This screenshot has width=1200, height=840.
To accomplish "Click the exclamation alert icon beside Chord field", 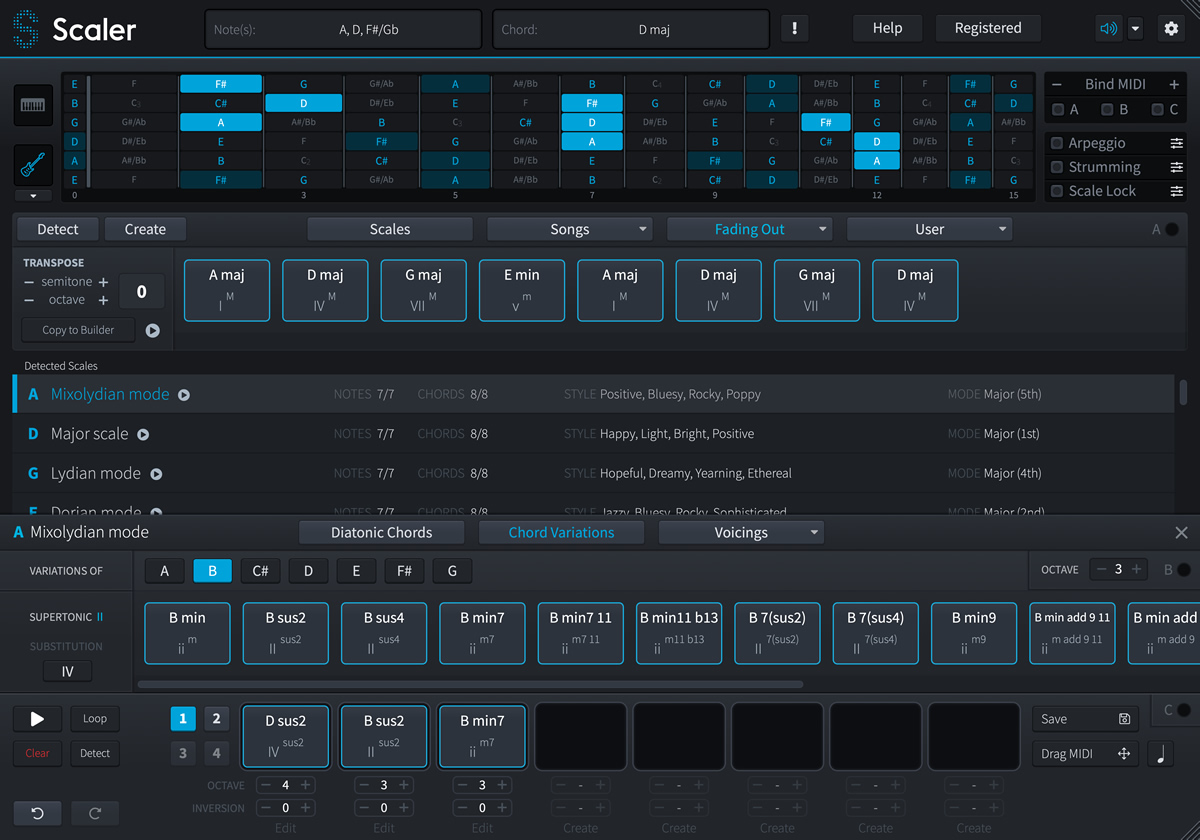I will [794, 28].
